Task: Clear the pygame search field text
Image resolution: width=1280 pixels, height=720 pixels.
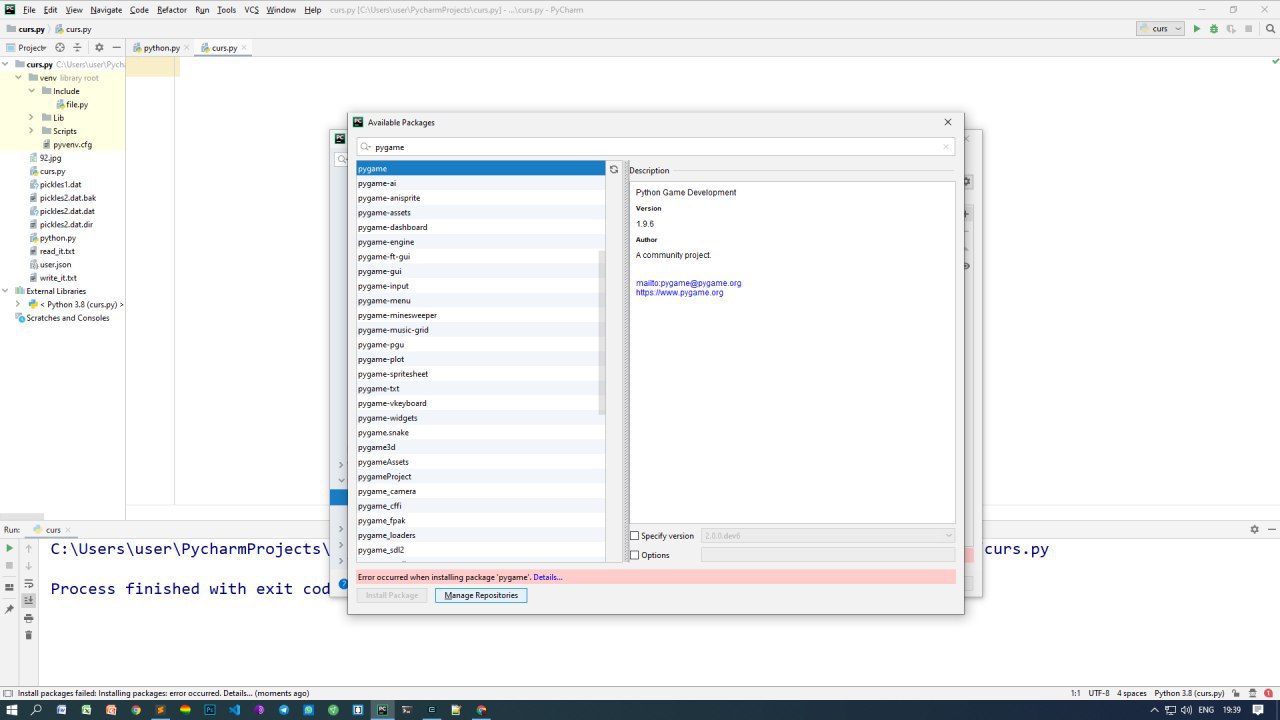Action: coord(946,147)
